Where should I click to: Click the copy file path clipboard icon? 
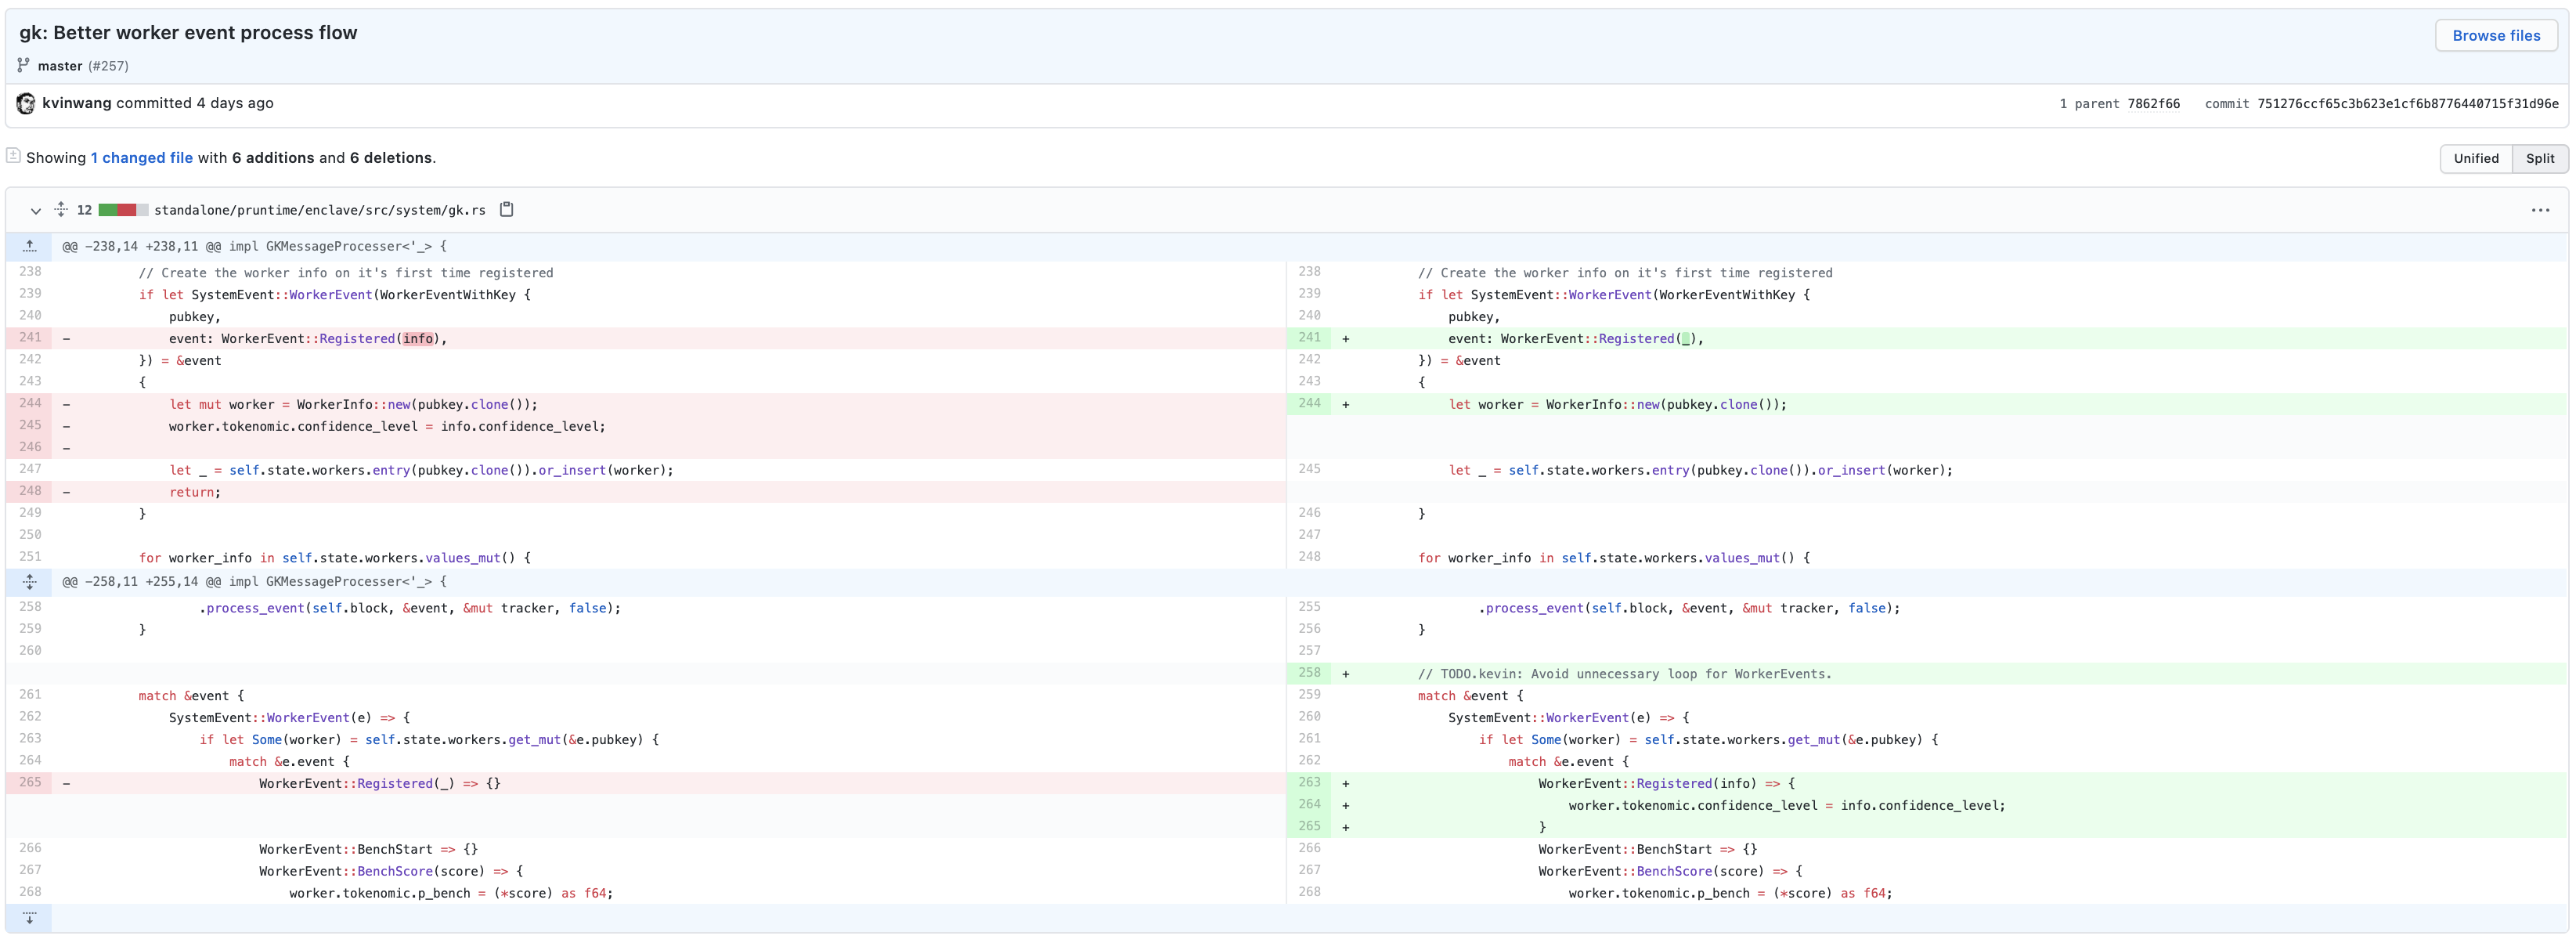coord(507,209)
